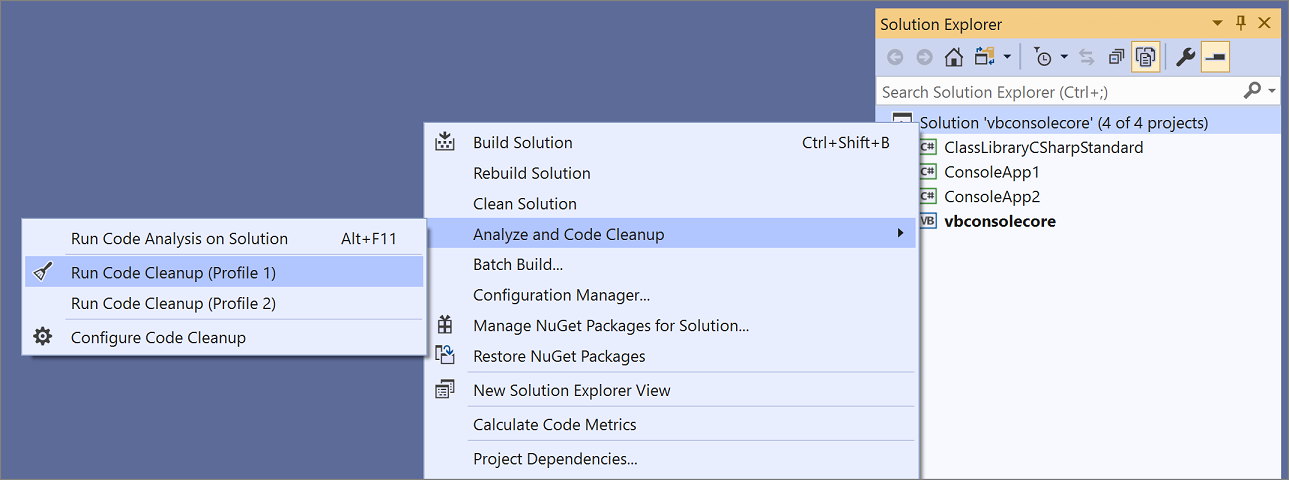Click the NuGet gift box icon

tap(445, 325)
